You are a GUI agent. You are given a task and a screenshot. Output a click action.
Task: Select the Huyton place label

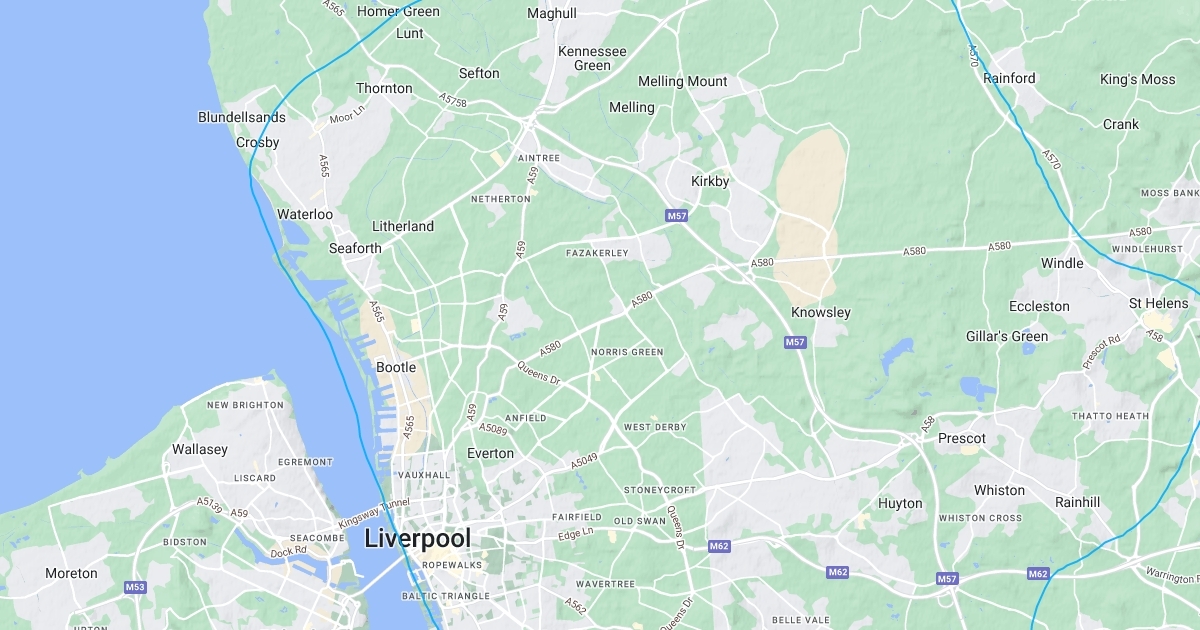click(x=900, y=503)
